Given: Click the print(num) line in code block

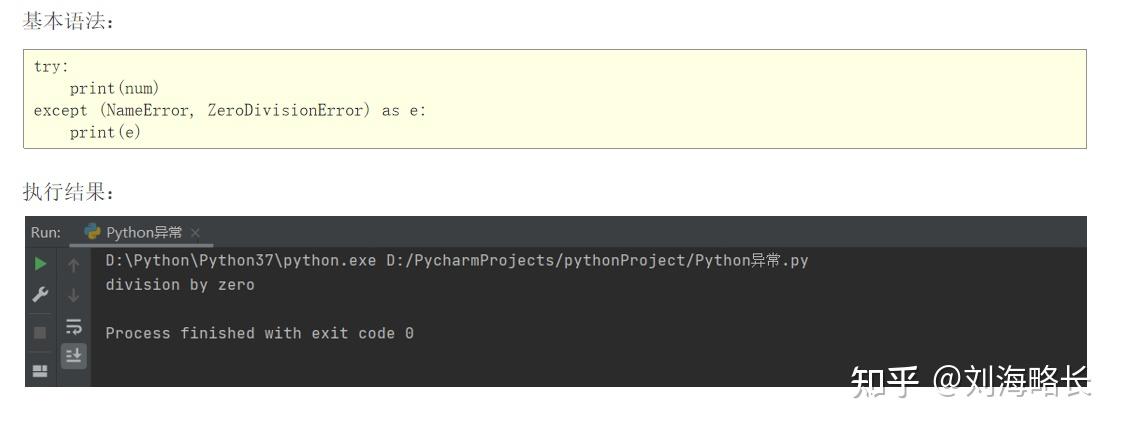Looking at the screenshot, I should [114, 89].
